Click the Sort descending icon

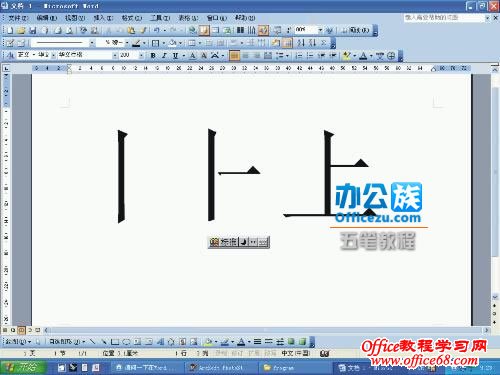[x=312, y=43]
